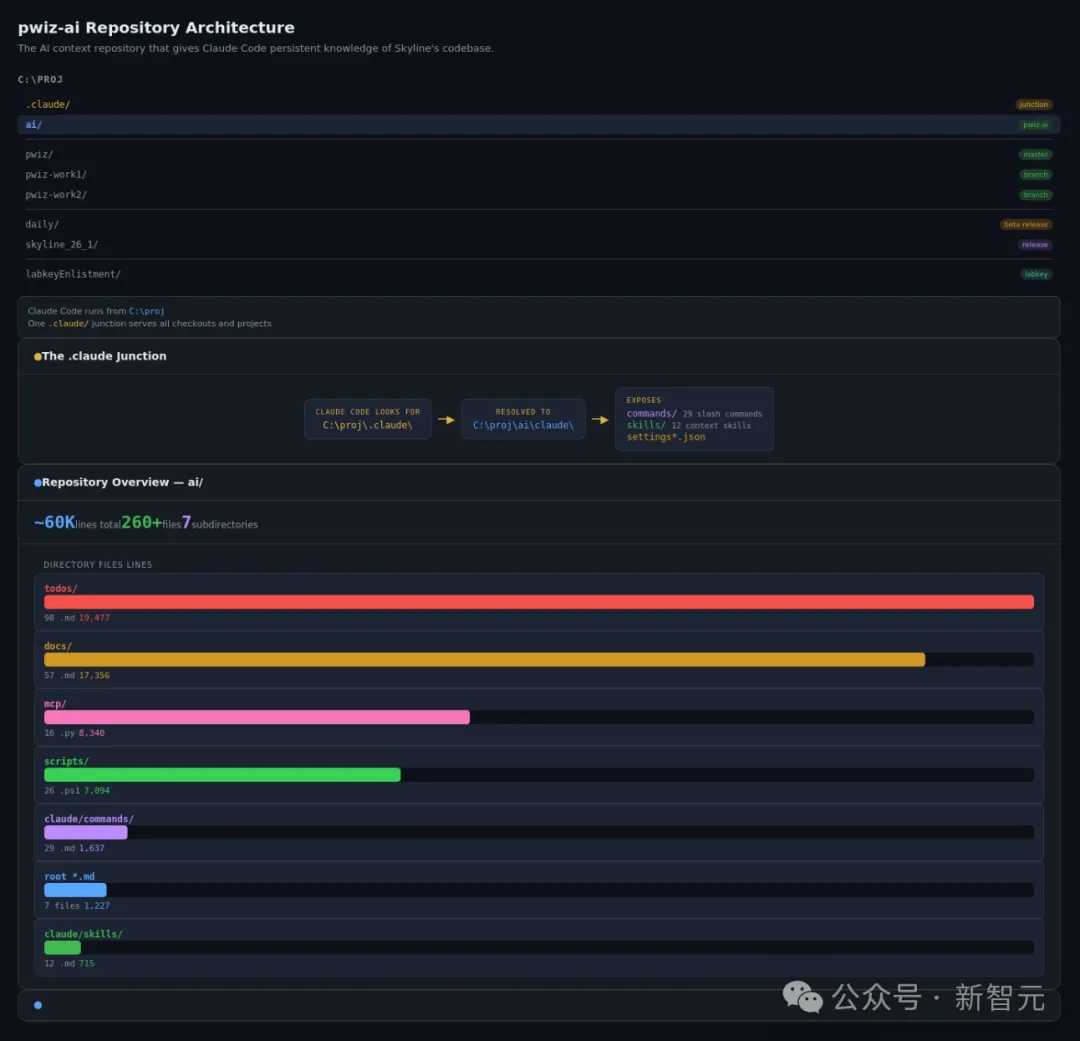This screenshot has height=1041, width=1080.
Task: Select the pwiz-work1/ directory entry
Action: coord(56,175)
